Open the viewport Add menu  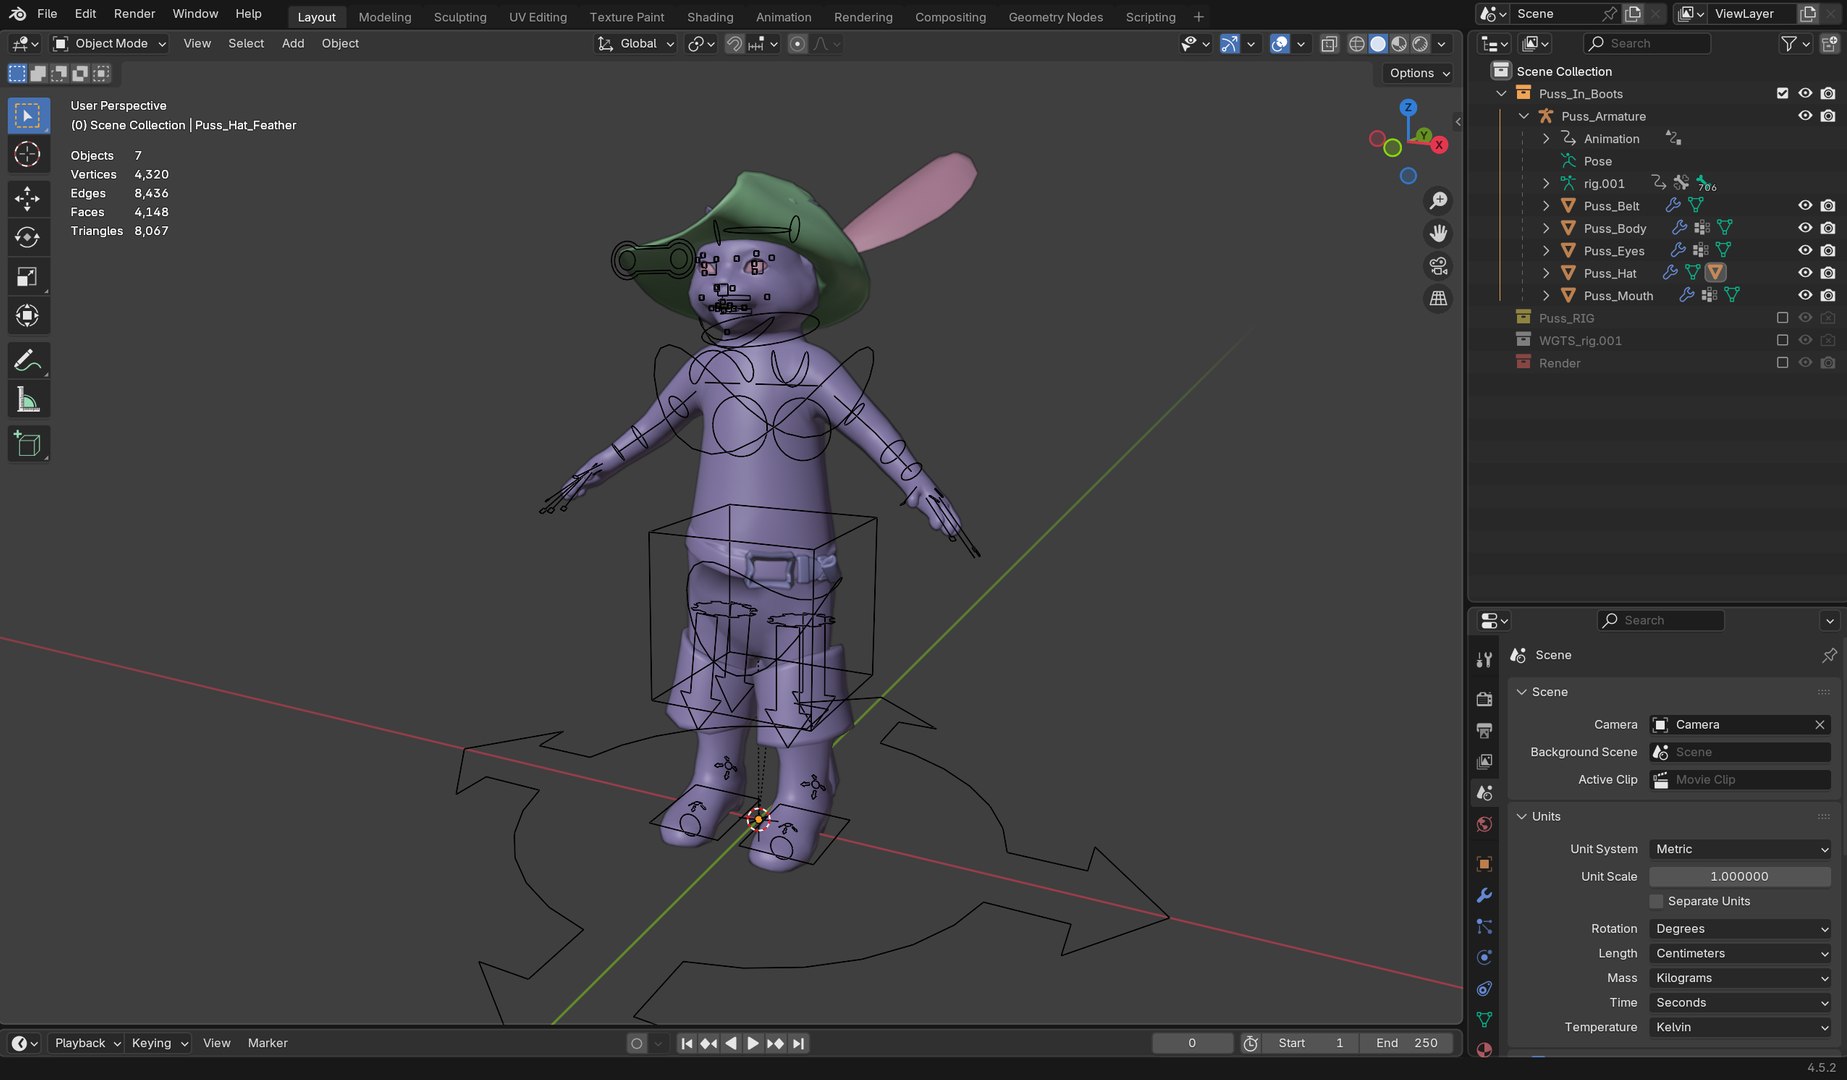point(293,44)
